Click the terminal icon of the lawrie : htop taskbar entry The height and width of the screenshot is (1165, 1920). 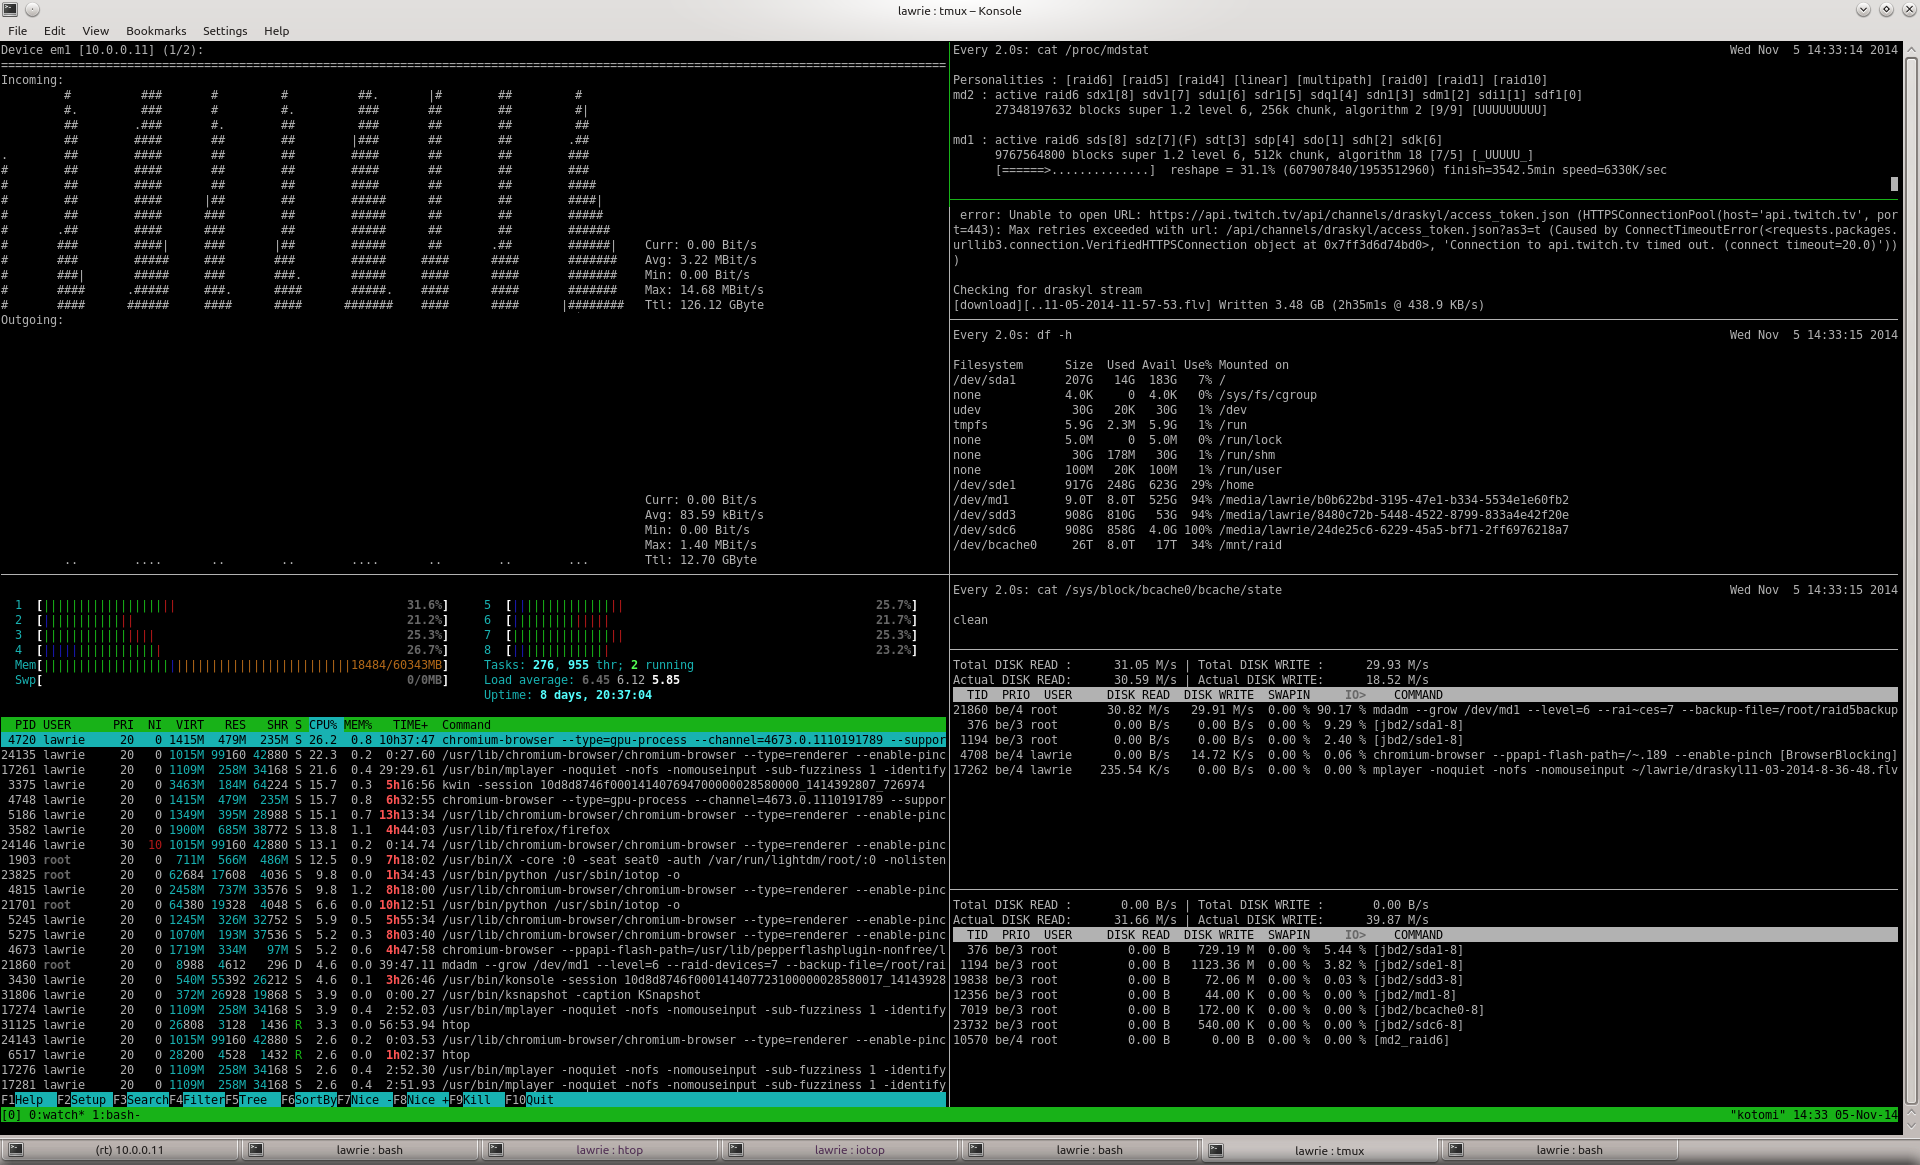496,1150
